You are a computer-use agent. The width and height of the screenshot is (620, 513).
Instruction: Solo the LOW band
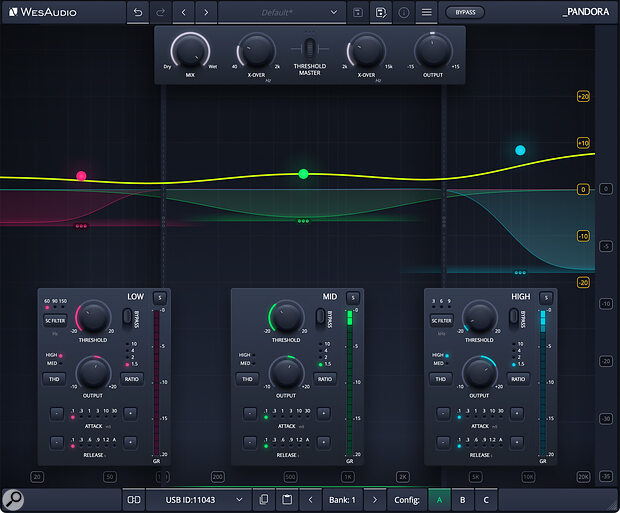[160, 297]
